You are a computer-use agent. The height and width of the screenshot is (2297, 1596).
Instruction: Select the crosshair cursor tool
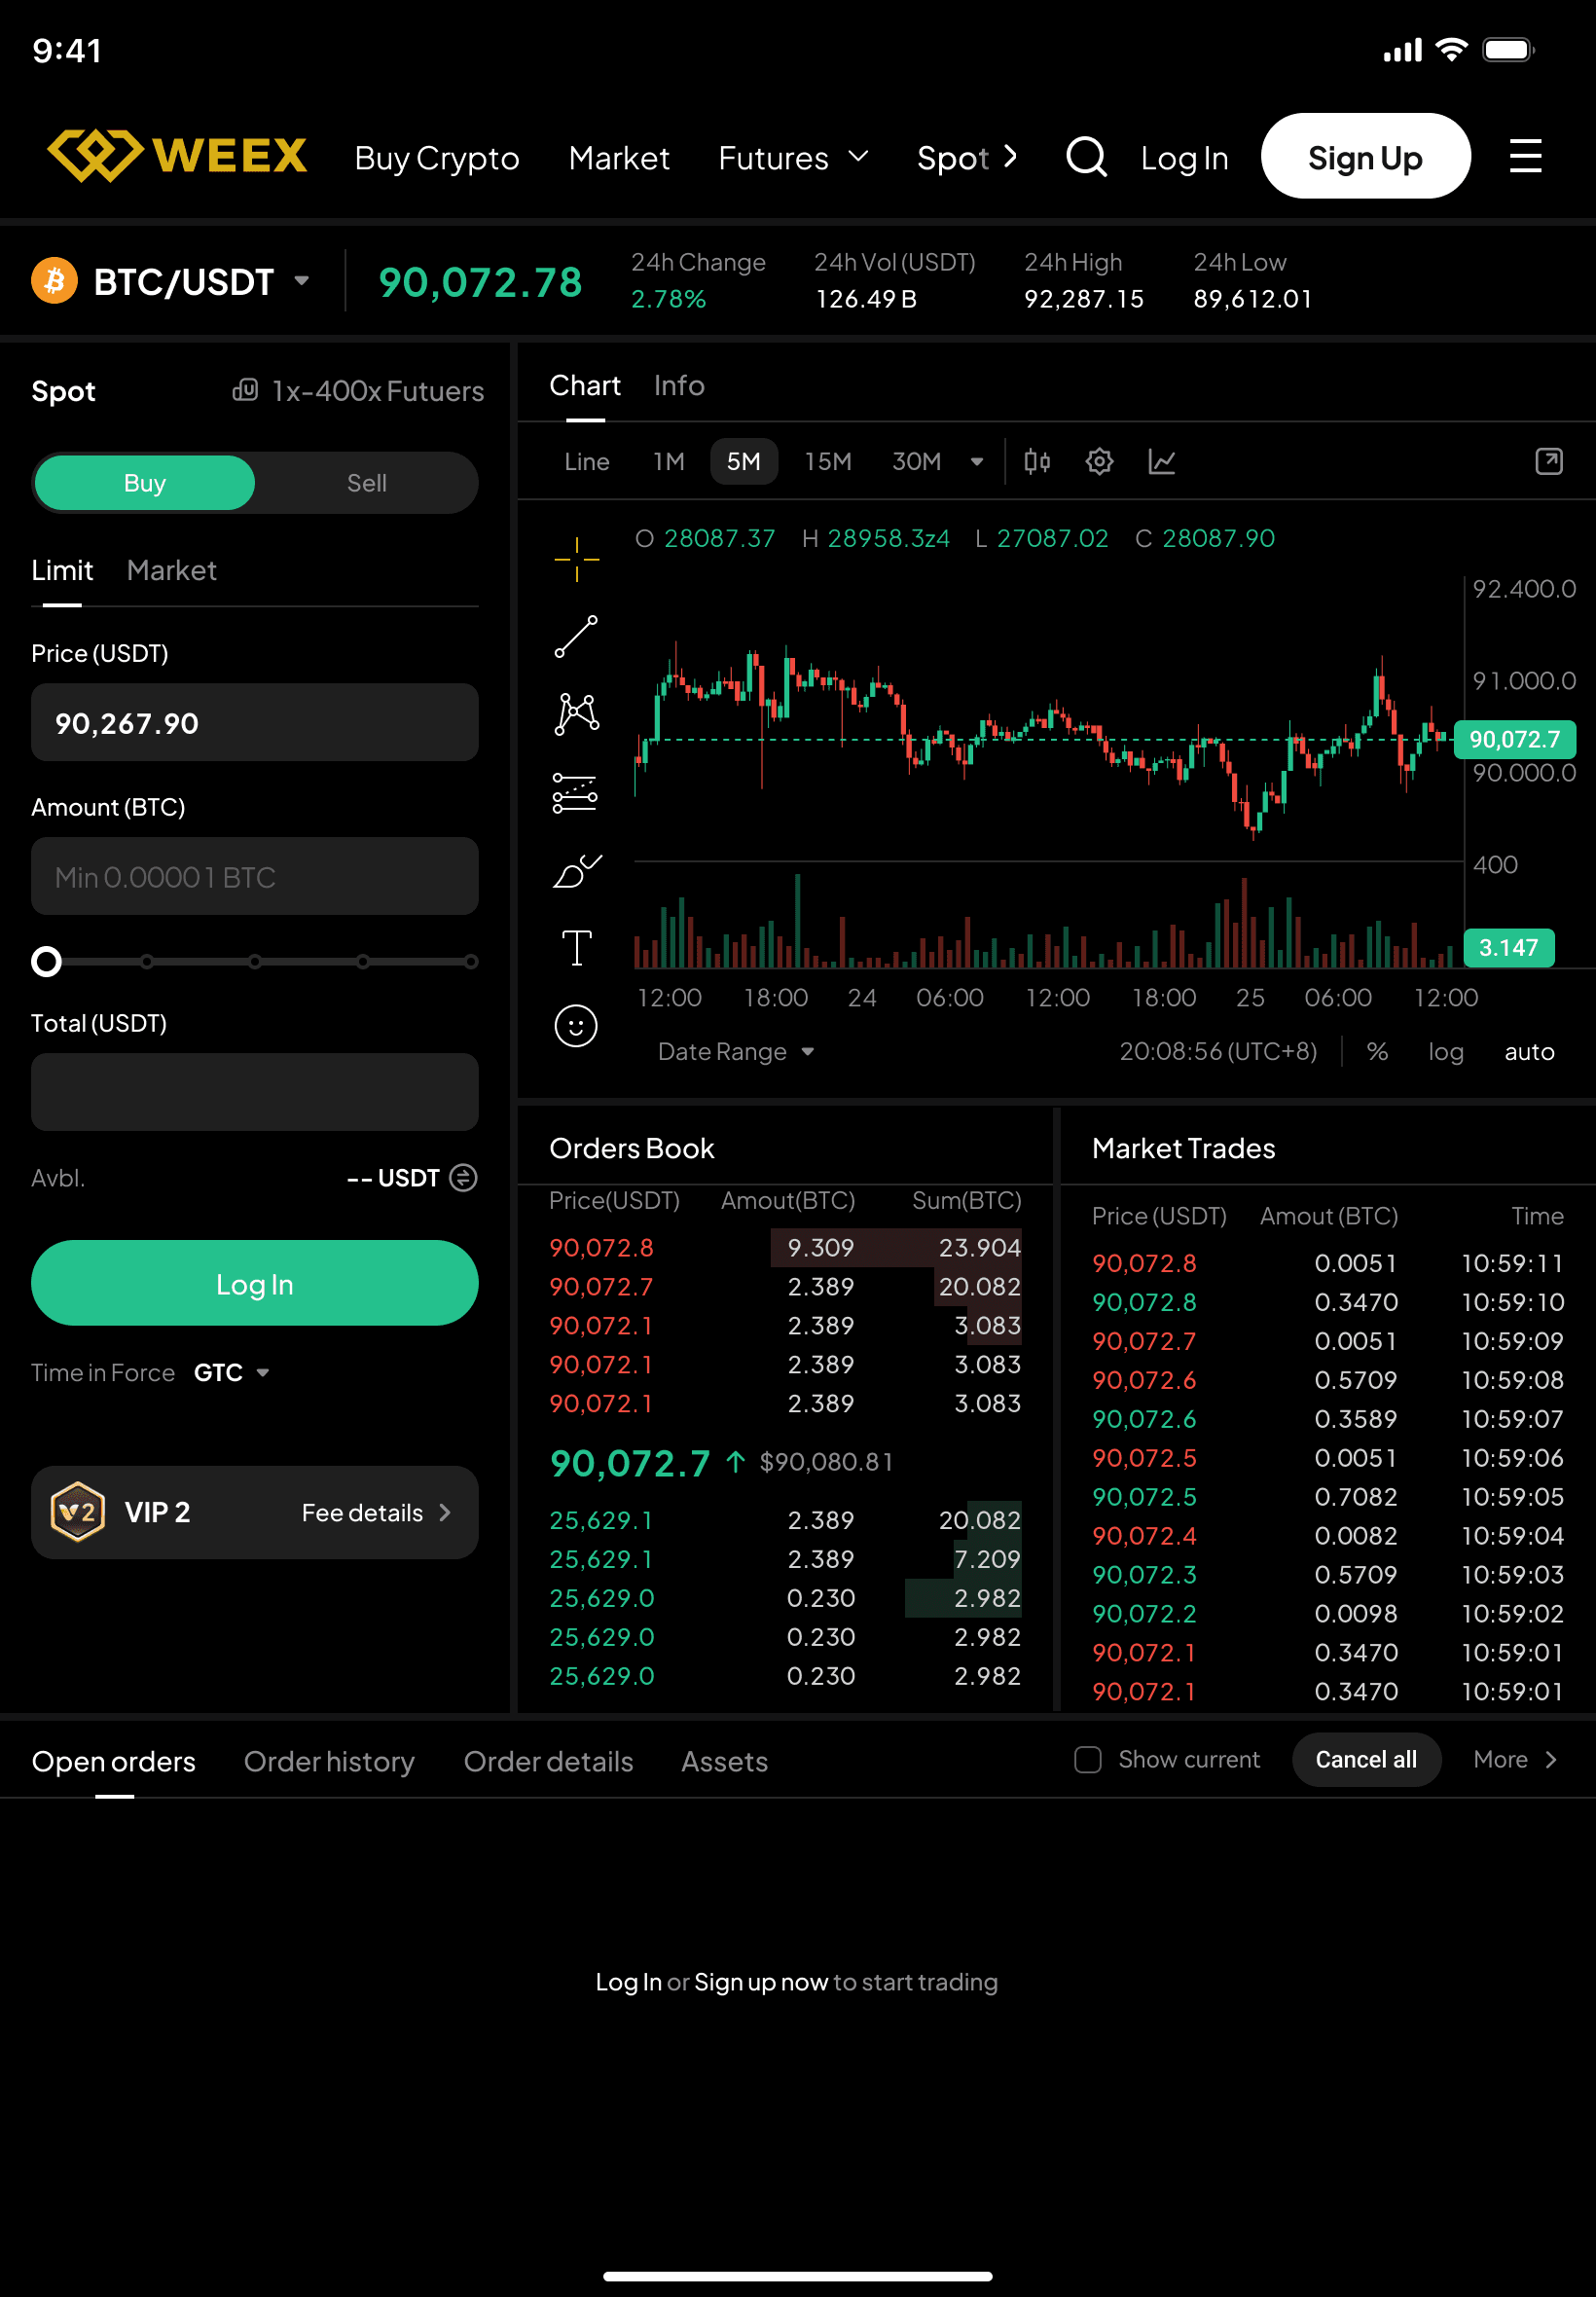(x=576, y=559)
